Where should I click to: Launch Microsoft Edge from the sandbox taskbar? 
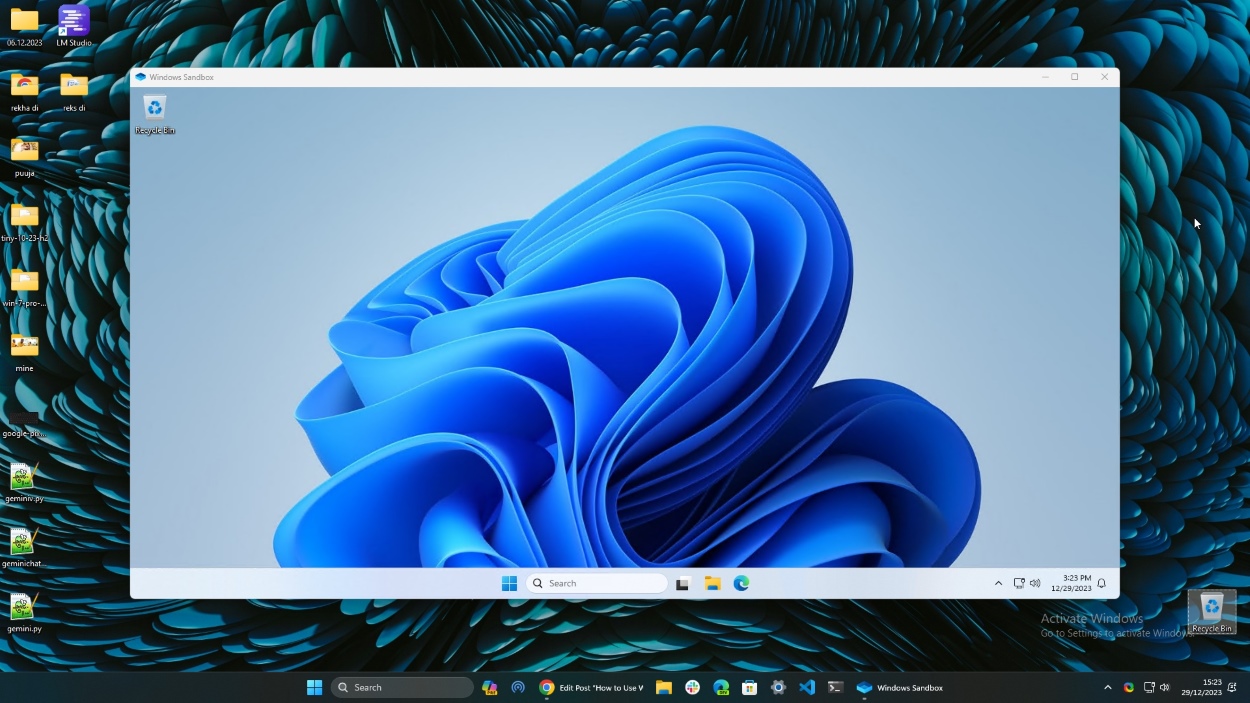click(741, 583)
